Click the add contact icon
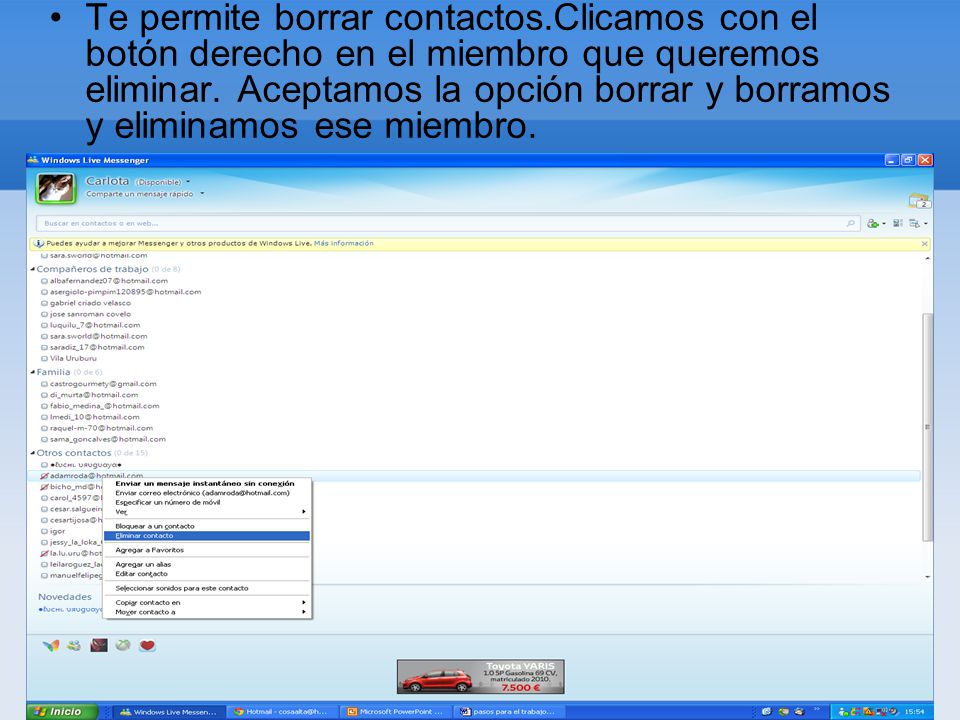Screen dimensions: 960x720 [x=872, y=223]
